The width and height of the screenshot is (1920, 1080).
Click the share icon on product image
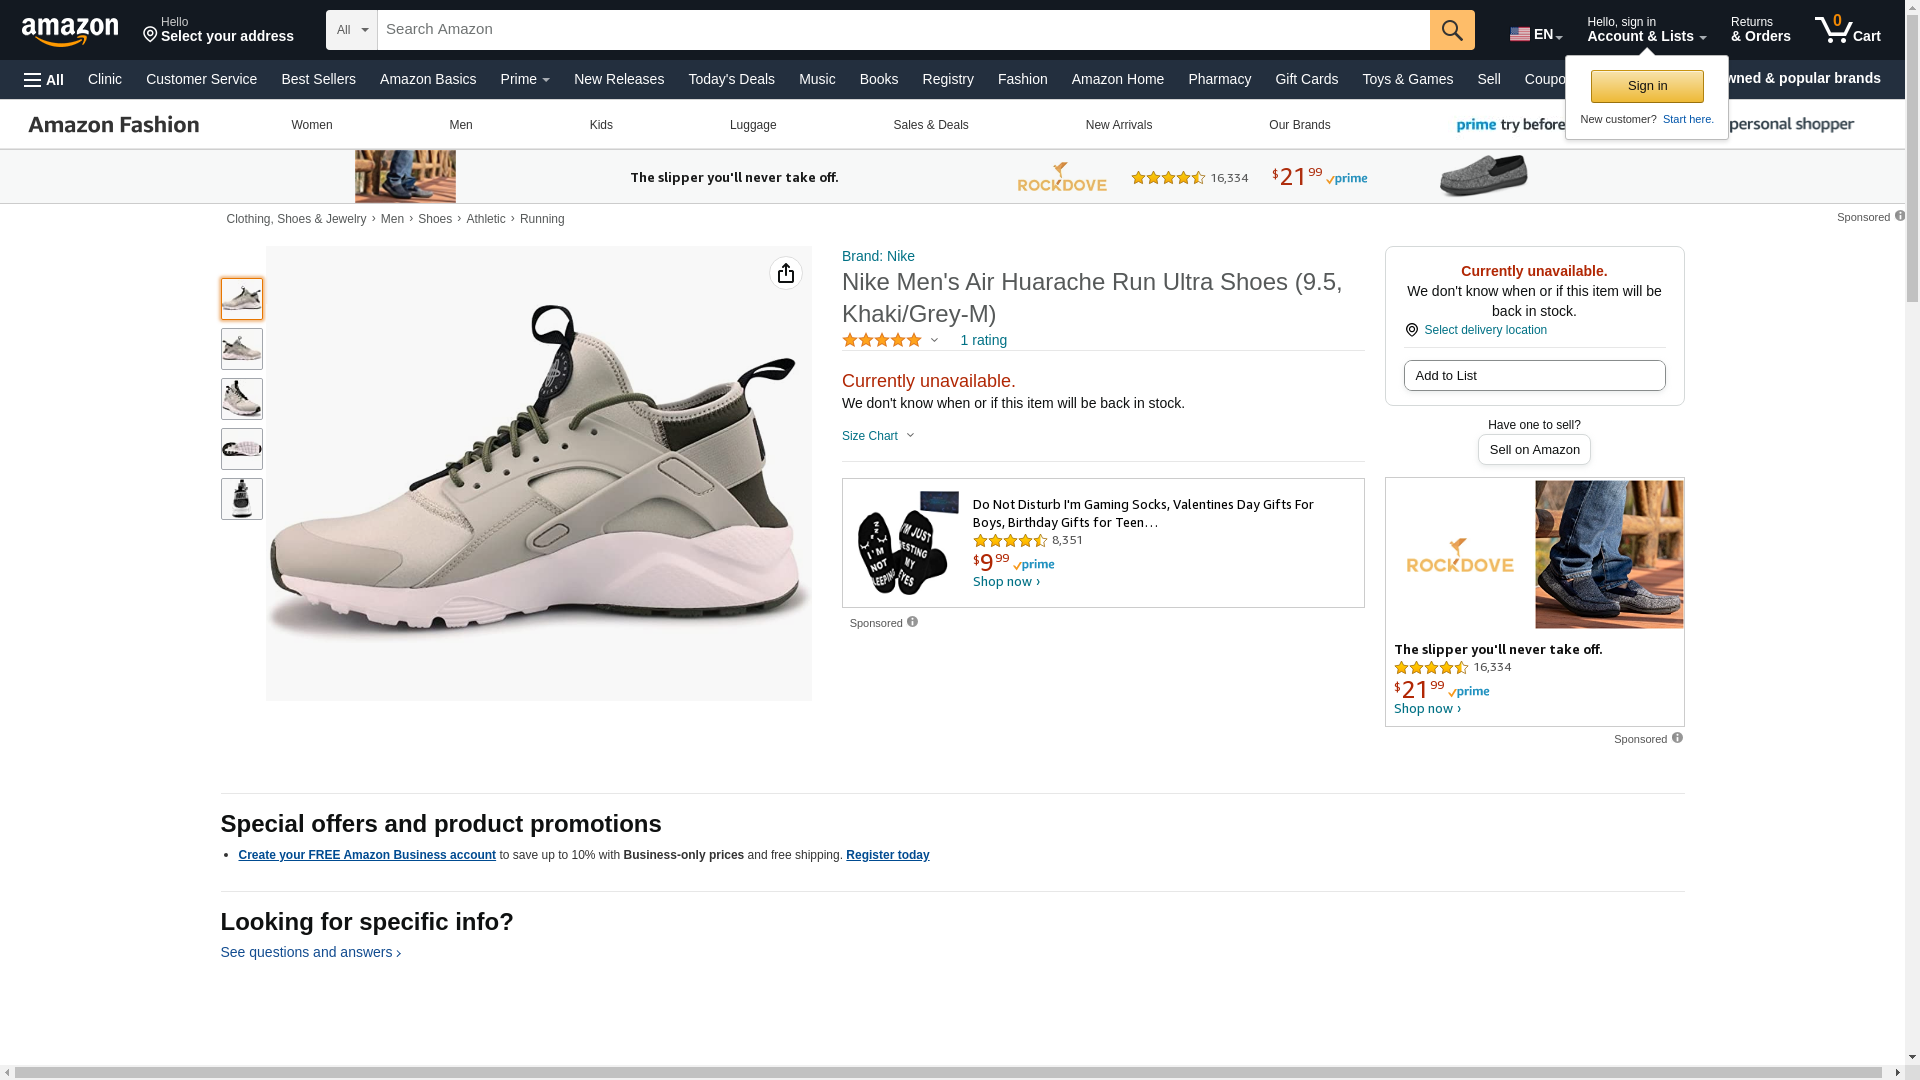click(786, 273)
